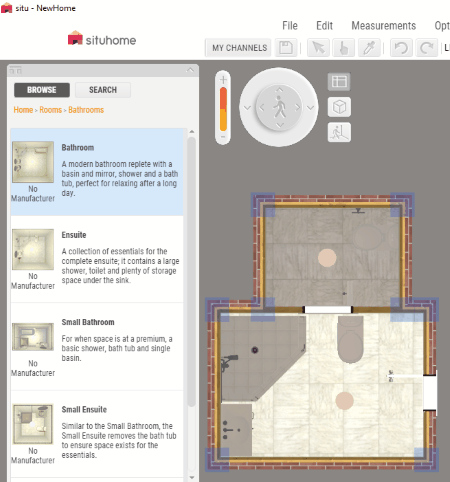Activate the hand pan tool
This screenshot has height=482, width=450.
[x=343, y=48]
